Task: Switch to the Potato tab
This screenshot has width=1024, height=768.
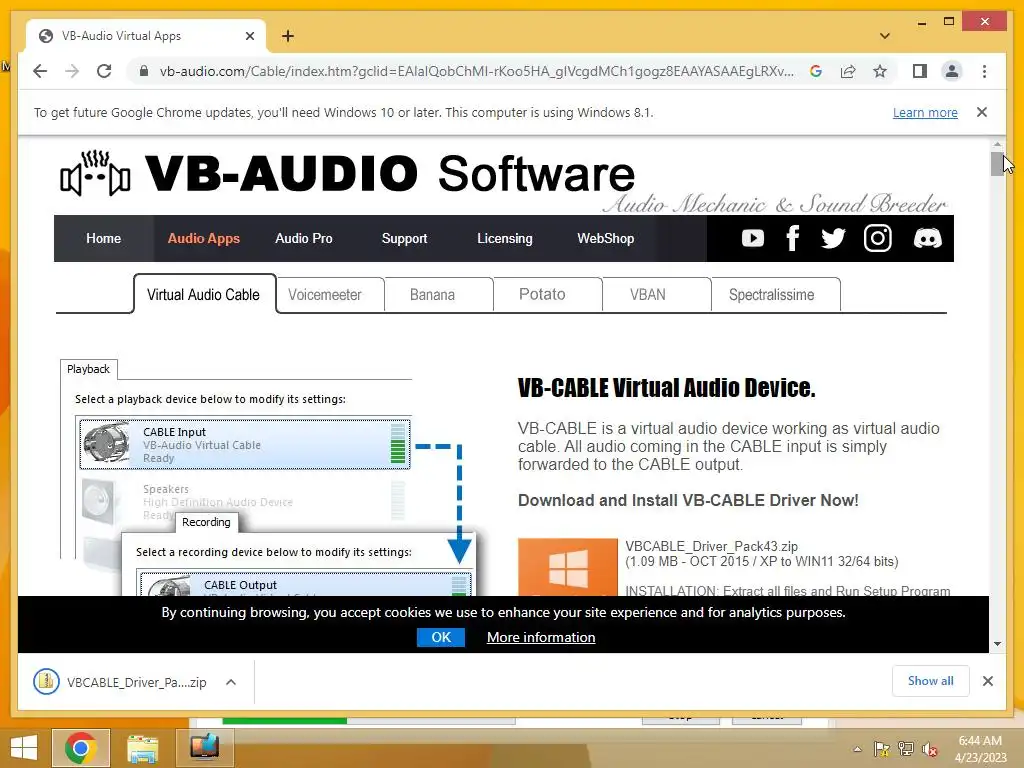Action: pyautogui.click(x=547, y=295)
